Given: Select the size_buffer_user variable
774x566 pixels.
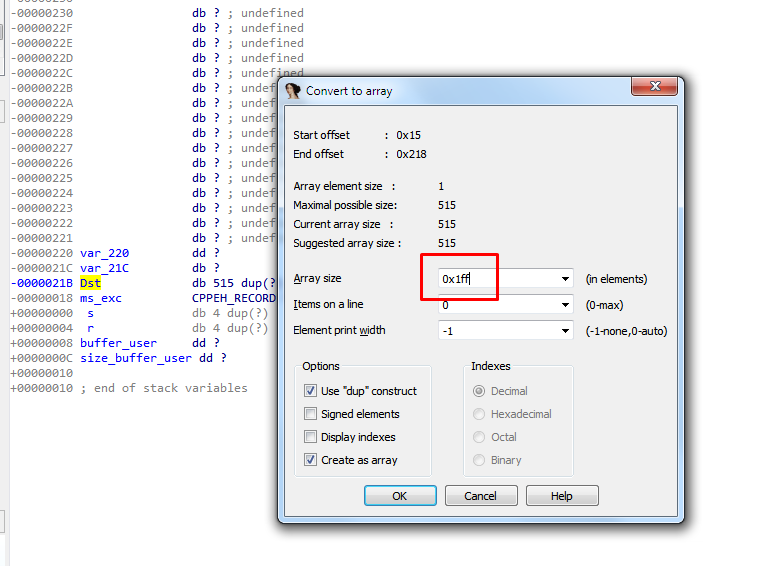Looking at the screenshot, I should 135,358.
